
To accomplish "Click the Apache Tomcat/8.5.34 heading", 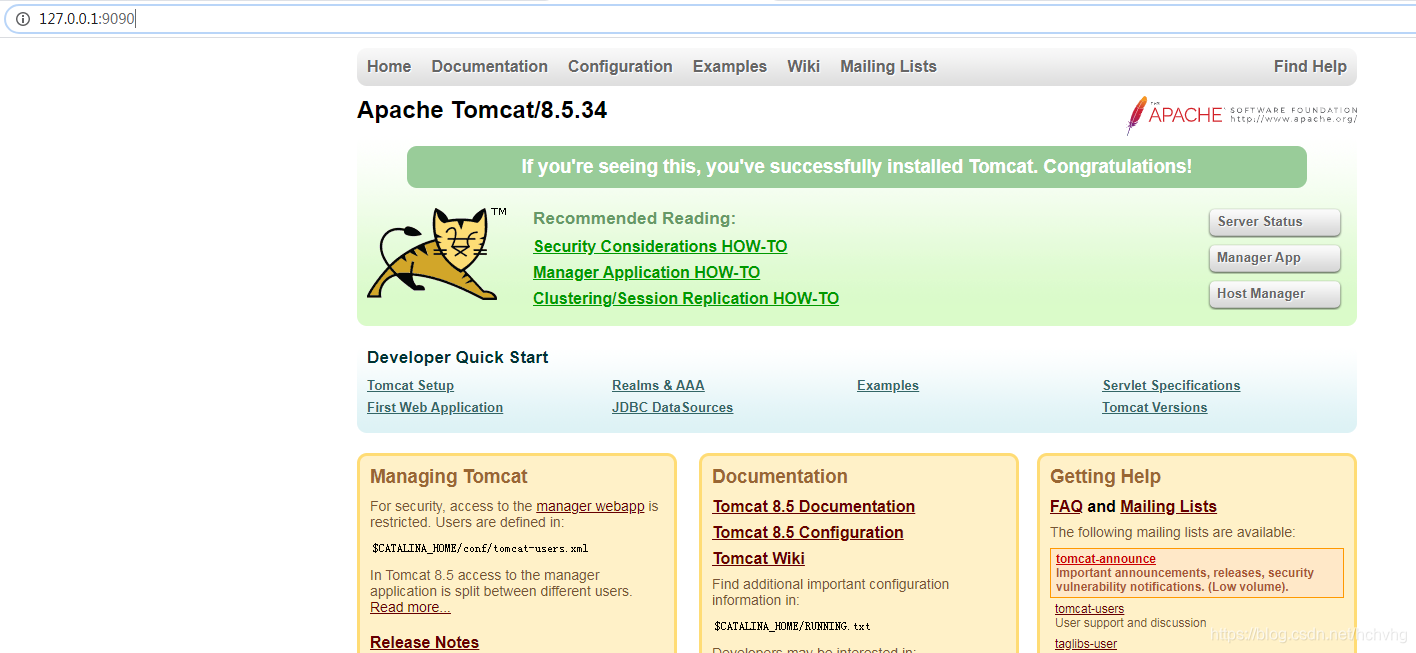I will pyautogui.click(x=482, y=110).
